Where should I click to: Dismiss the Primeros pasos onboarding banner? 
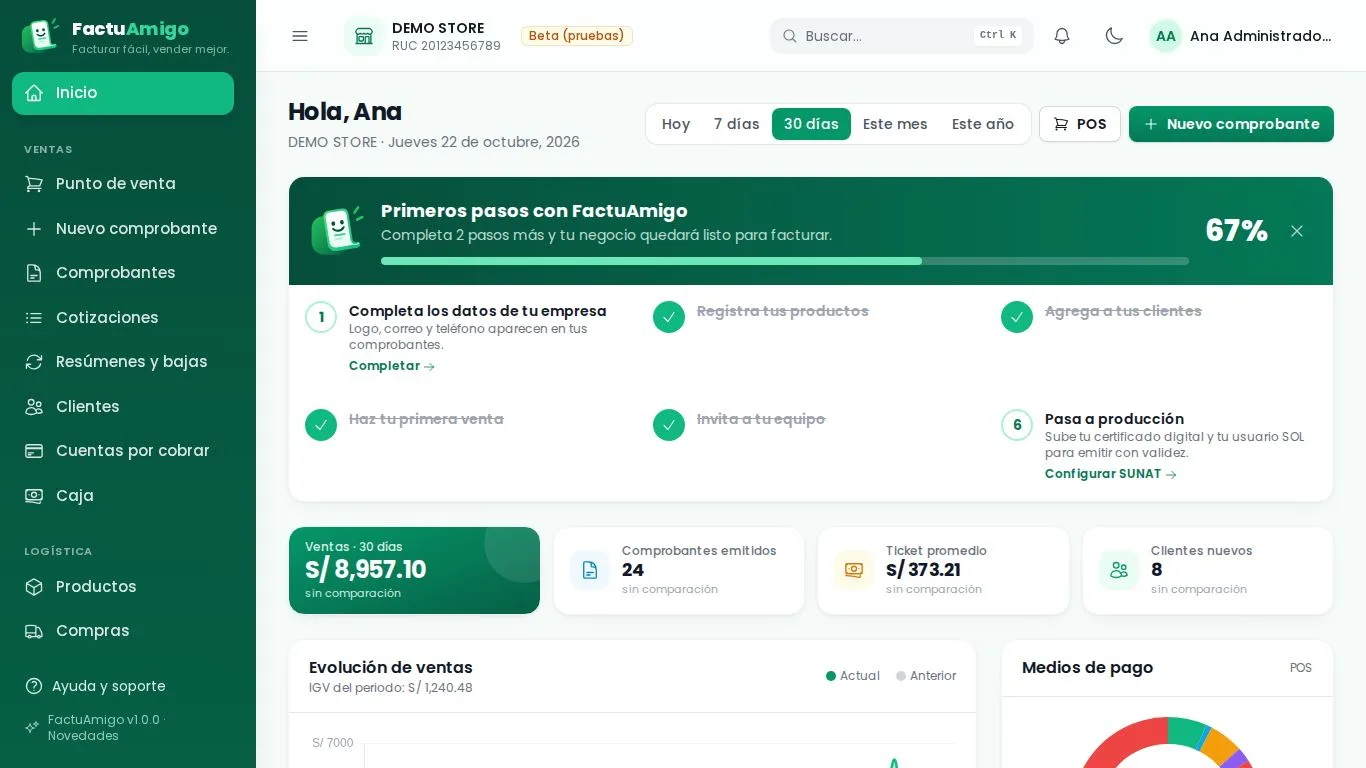[1297, 231]
